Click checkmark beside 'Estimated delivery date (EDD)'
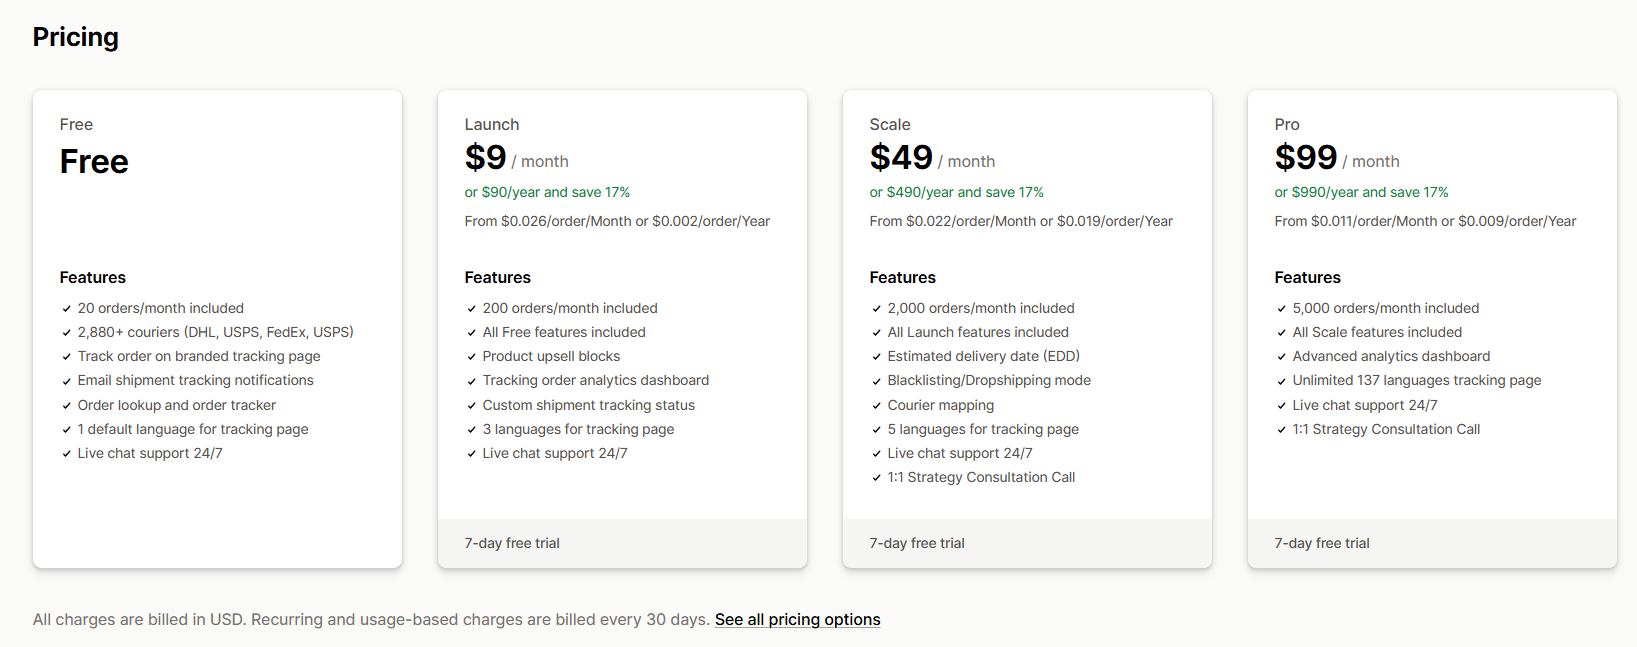The width and height of the screenshot is (1637, 647). tap(877, 357)
